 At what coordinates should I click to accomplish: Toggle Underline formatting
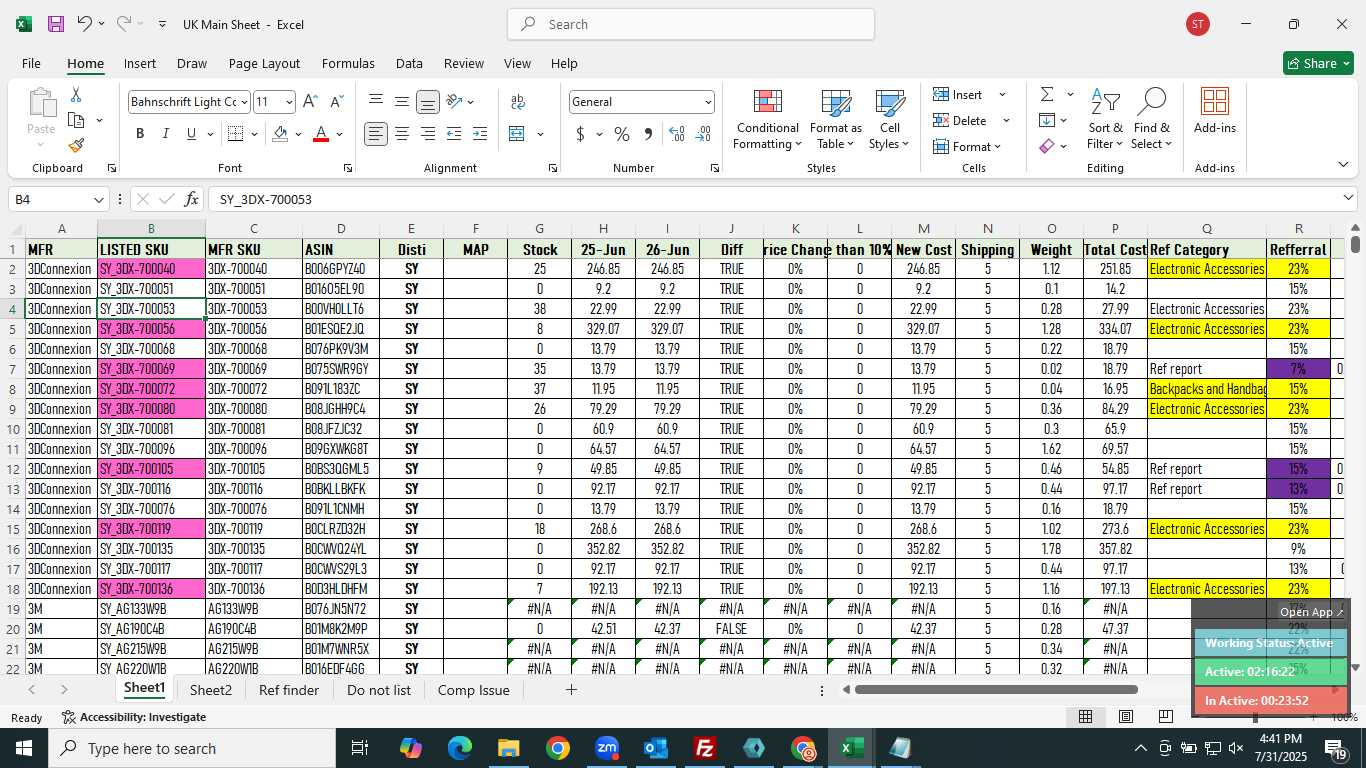coord(191,134)
